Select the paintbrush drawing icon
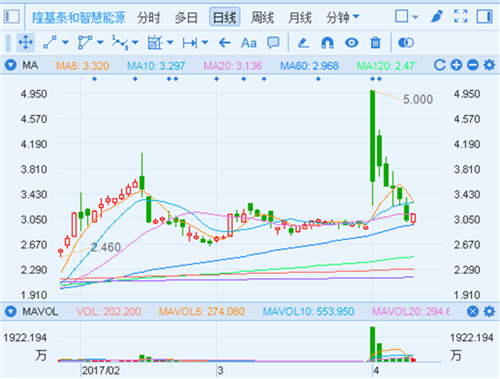Image resolution: width=500 pixels, height=379 pixels. 436,16
